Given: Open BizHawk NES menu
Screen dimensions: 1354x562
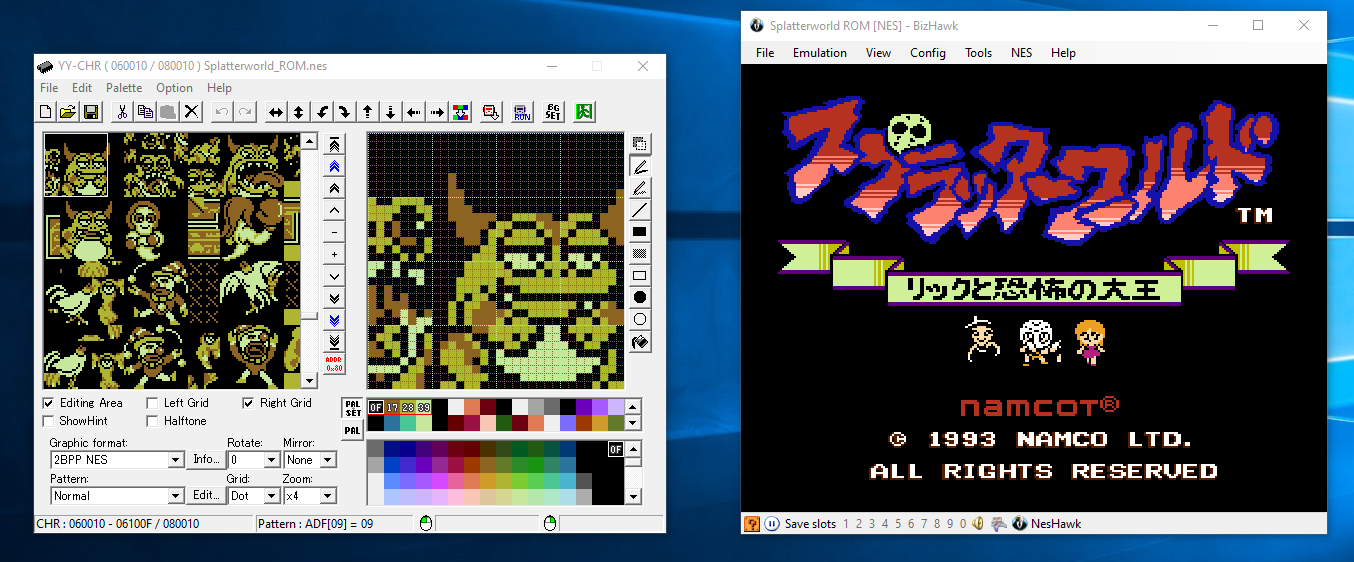Looking at the screenshot, I should coord(1021,53).
